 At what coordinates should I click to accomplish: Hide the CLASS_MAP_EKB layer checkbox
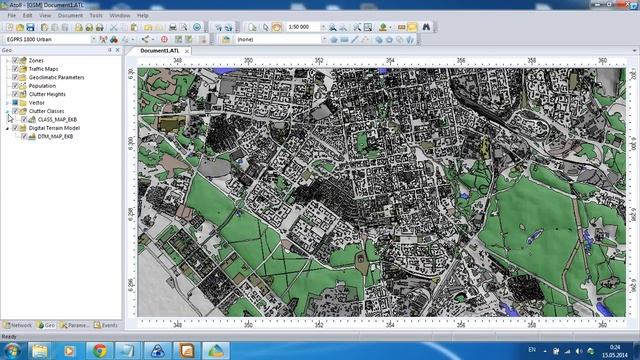(24, 120)
